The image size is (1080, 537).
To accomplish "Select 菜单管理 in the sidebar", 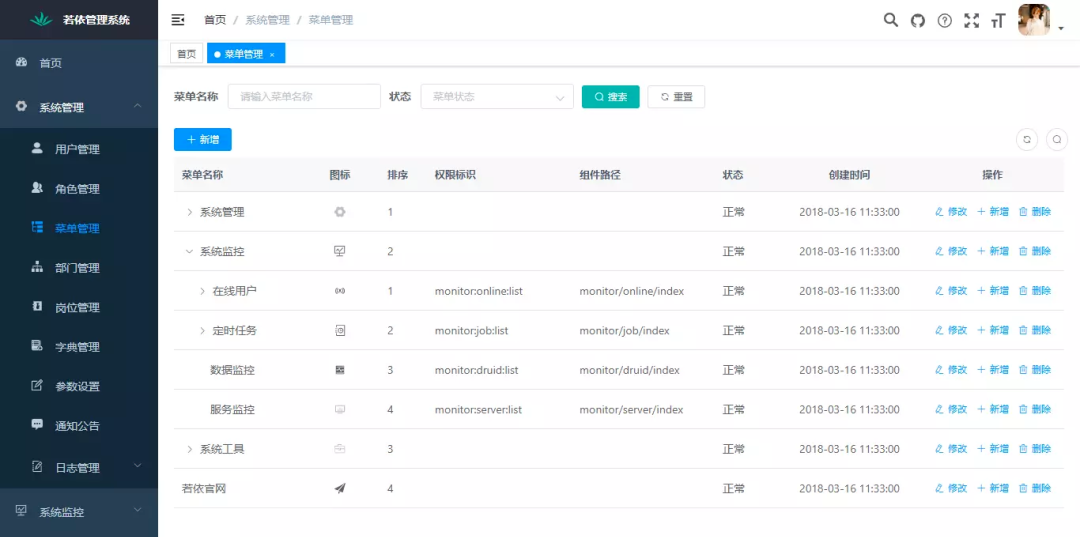I will pos(79,229).
